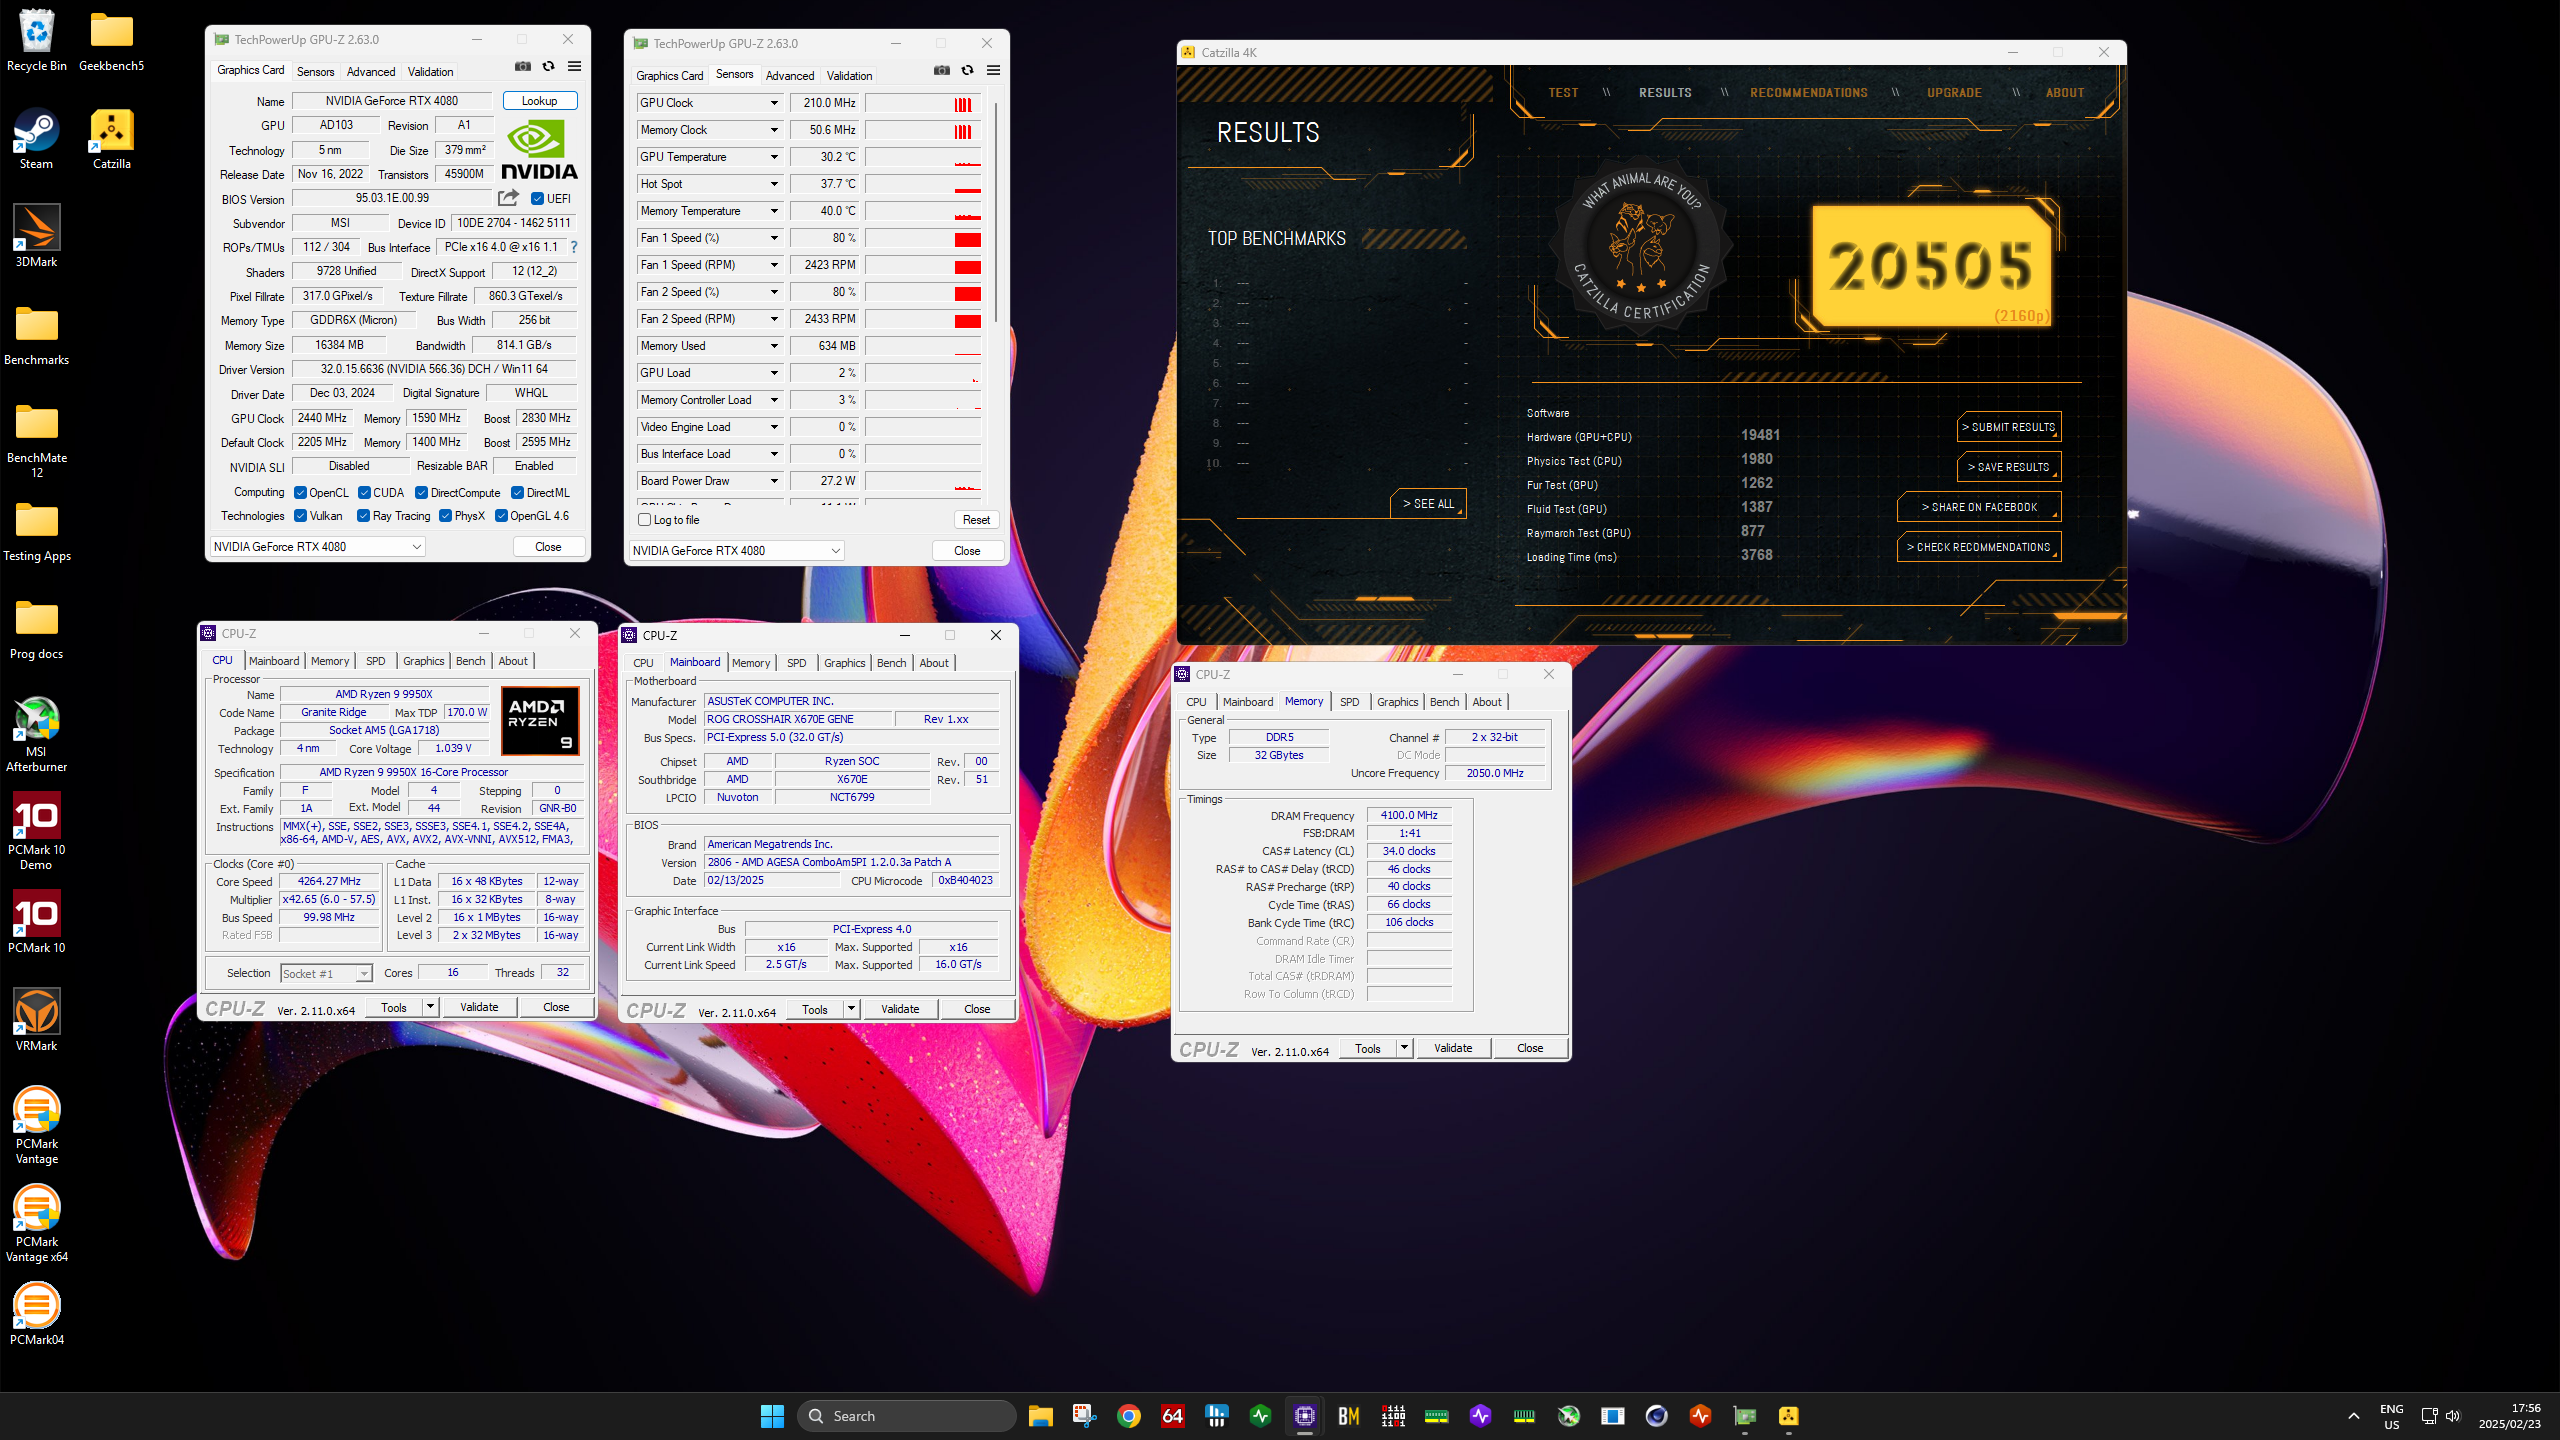Toggle the UEFI checkbox in GPU-Z
The height and width of the screenshot is (1440, 2560).
pyautogui.click(x=538, y=199)
